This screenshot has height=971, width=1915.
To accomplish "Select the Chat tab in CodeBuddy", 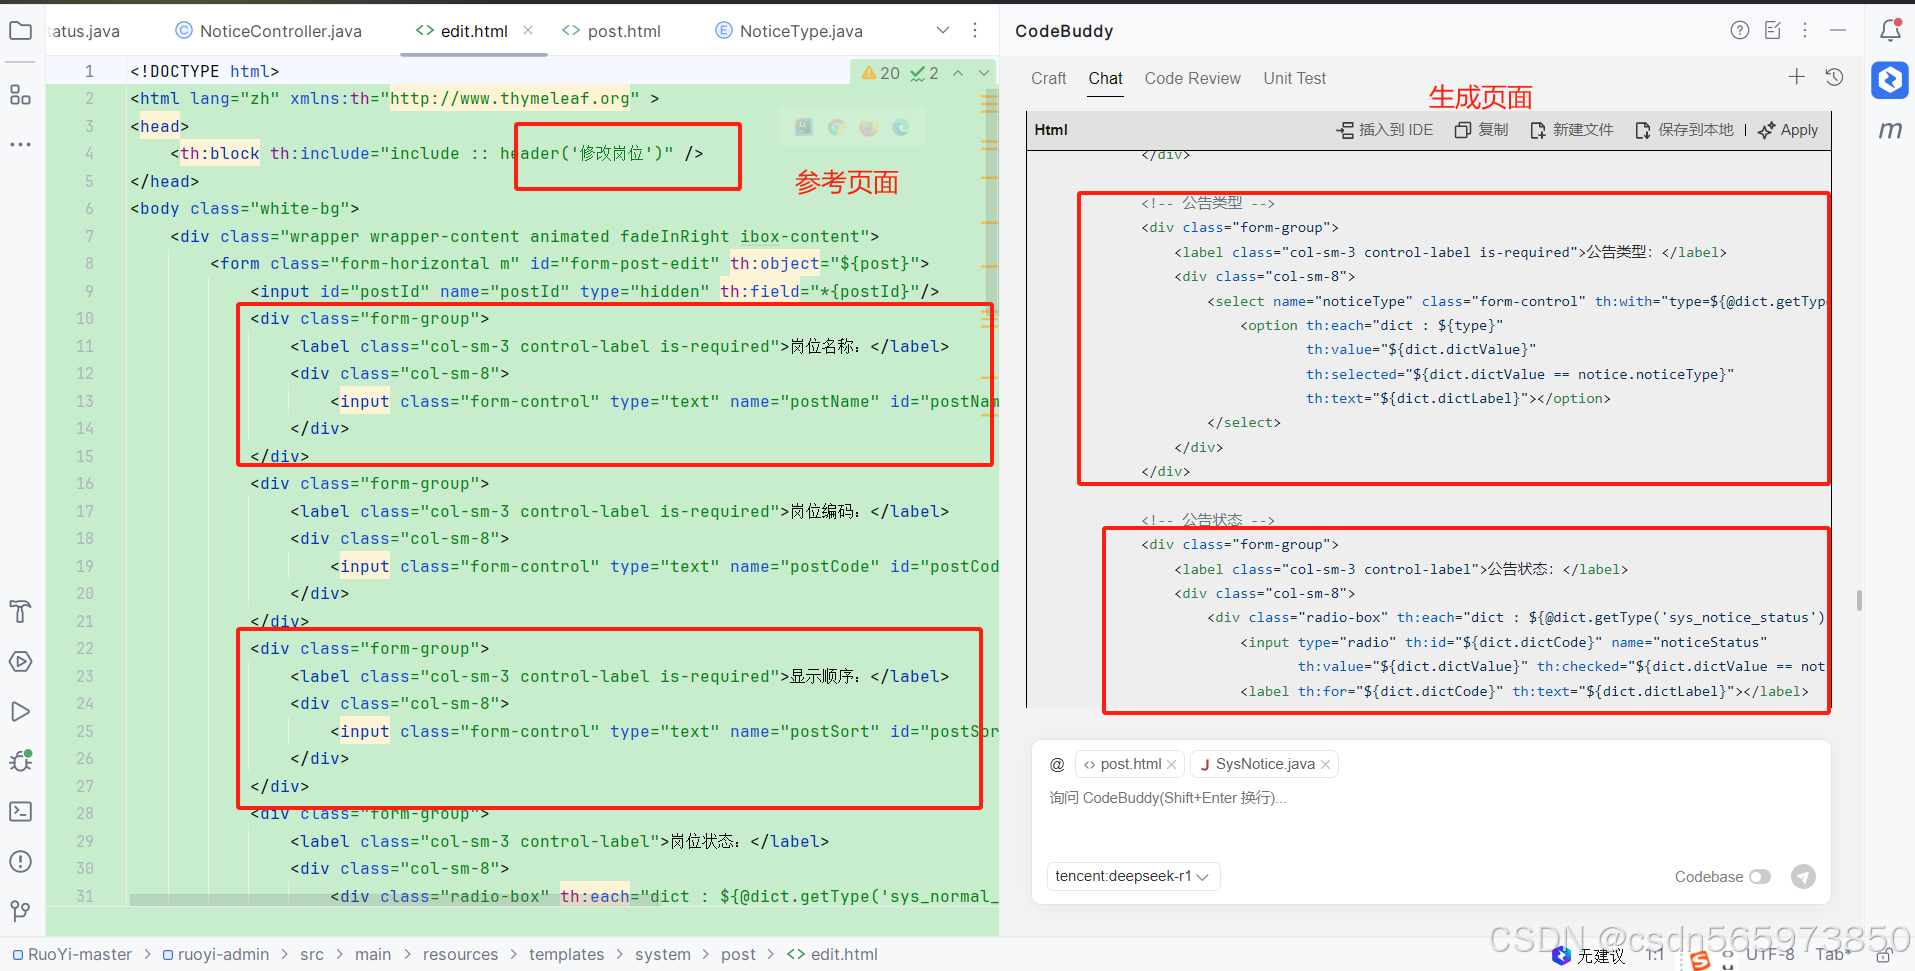I will pos(1105,78).
